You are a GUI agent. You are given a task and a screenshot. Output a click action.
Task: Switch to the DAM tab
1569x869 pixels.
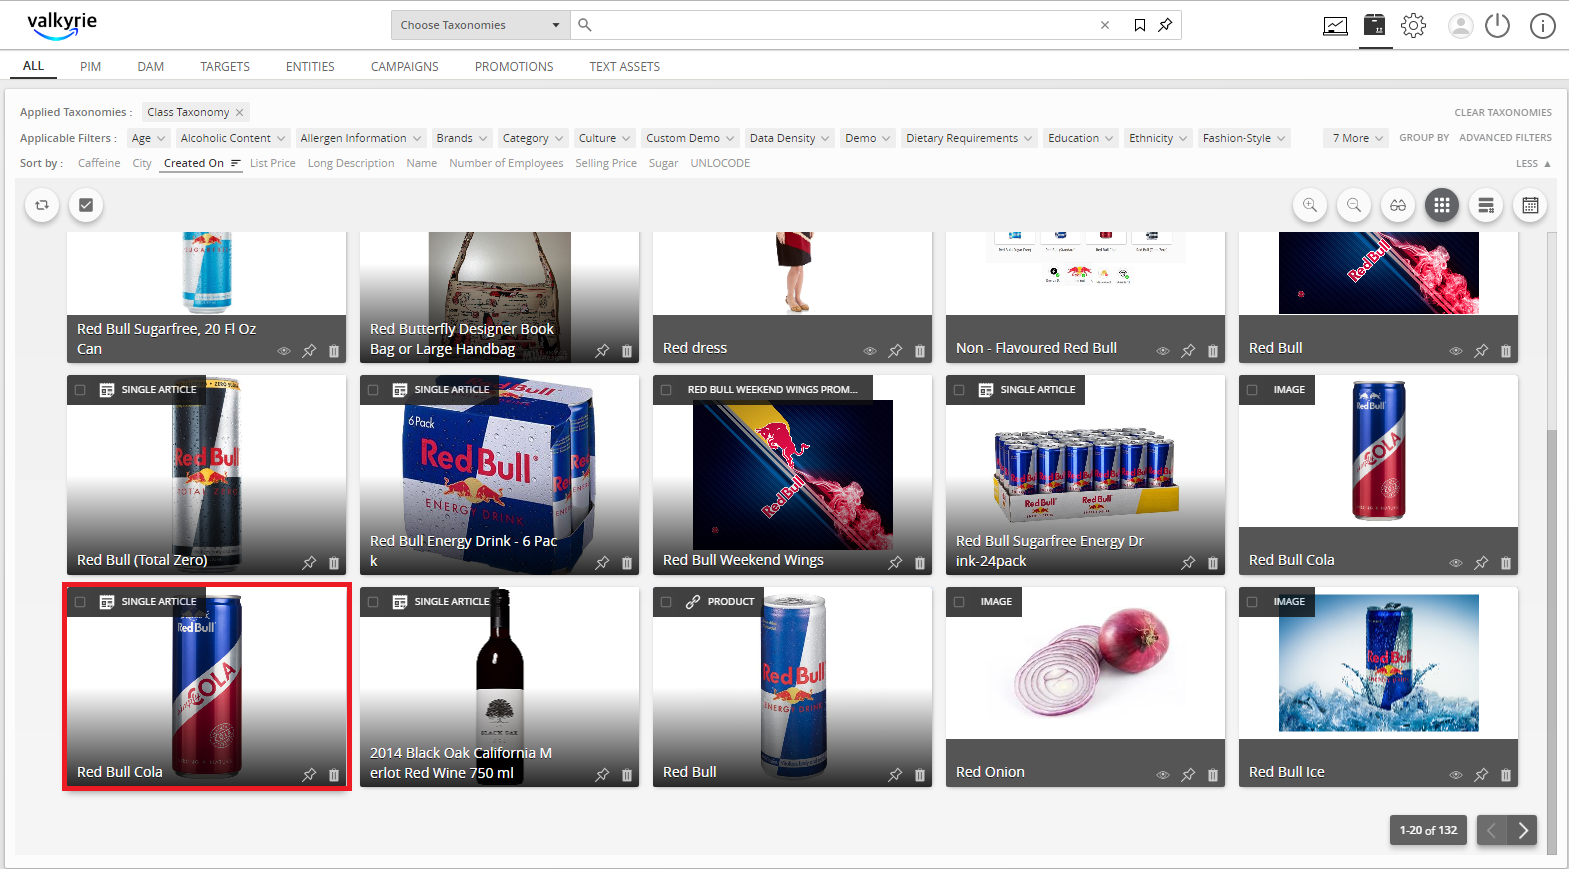[x=151, y=66]
